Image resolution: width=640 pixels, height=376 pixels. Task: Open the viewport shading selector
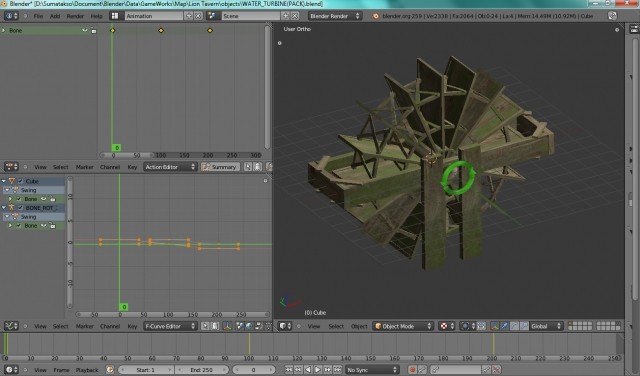[x=447, y=326]
